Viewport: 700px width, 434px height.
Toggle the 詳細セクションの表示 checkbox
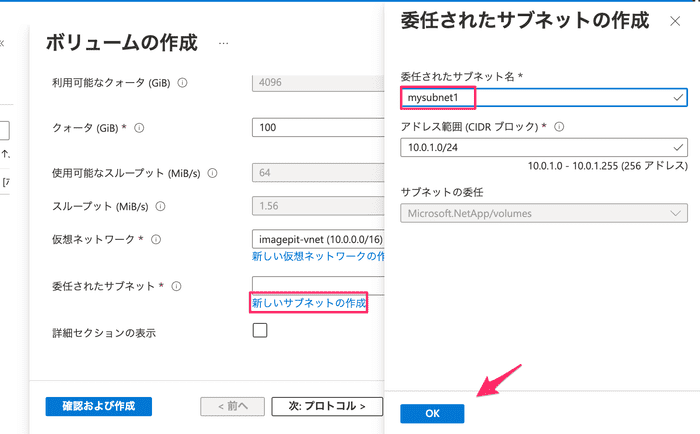(x=260, y=330)
